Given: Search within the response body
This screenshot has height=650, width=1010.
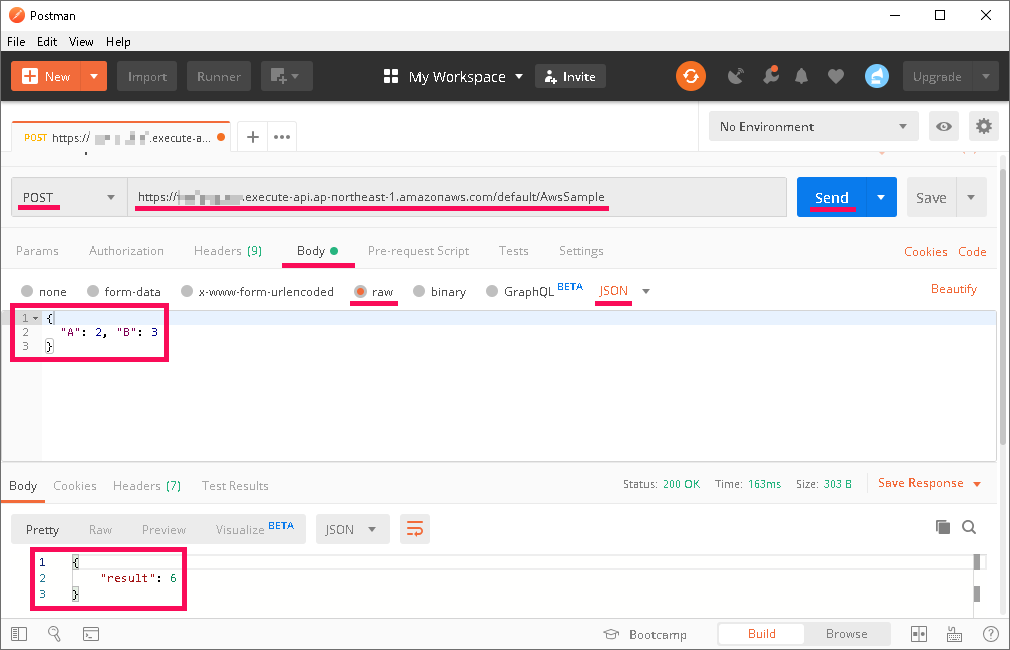Looking at the screenshot, I should point(969,527).
